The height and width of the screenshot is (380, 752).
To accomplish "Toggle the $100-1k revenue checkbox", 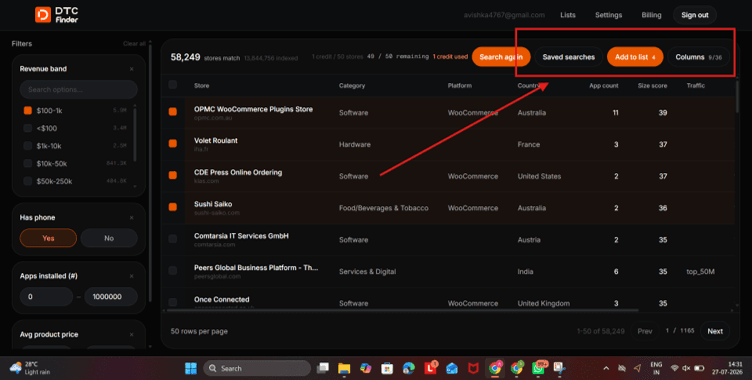I will 28,111.
